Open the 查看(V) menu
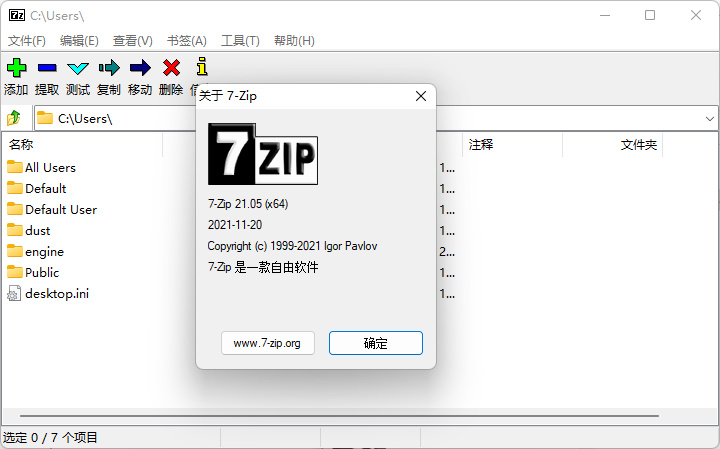Viewport: 720px width, 449px height. 133,41
